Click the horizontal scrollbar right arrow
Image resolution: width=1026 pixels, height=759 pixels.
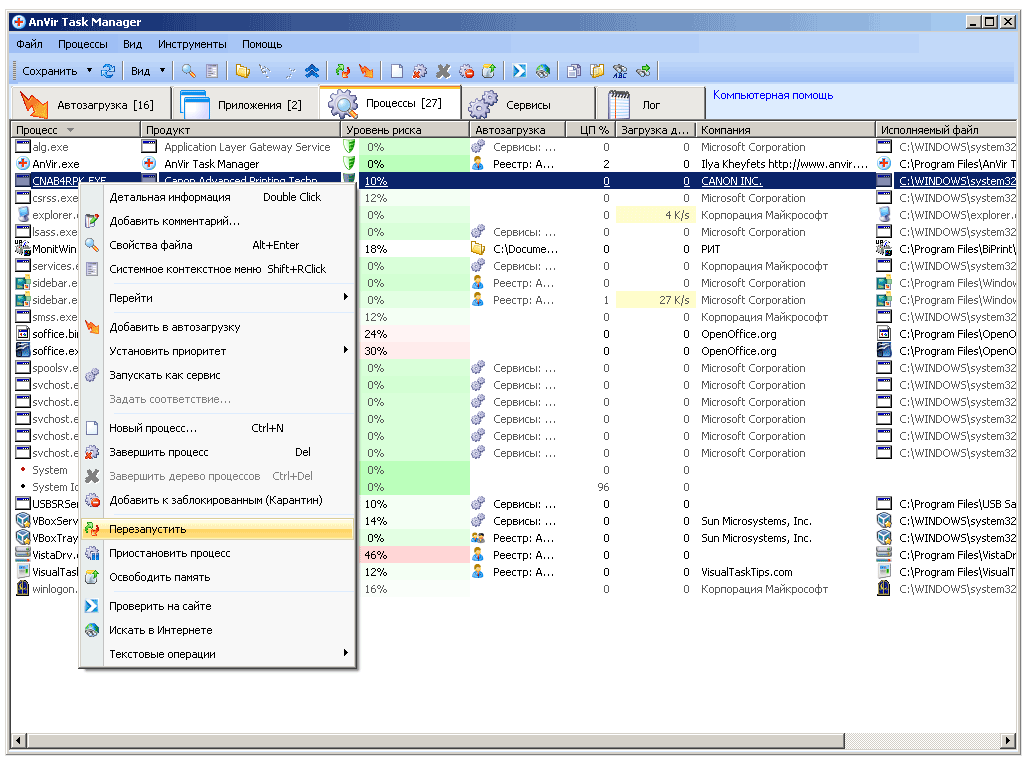(1009, 741)
